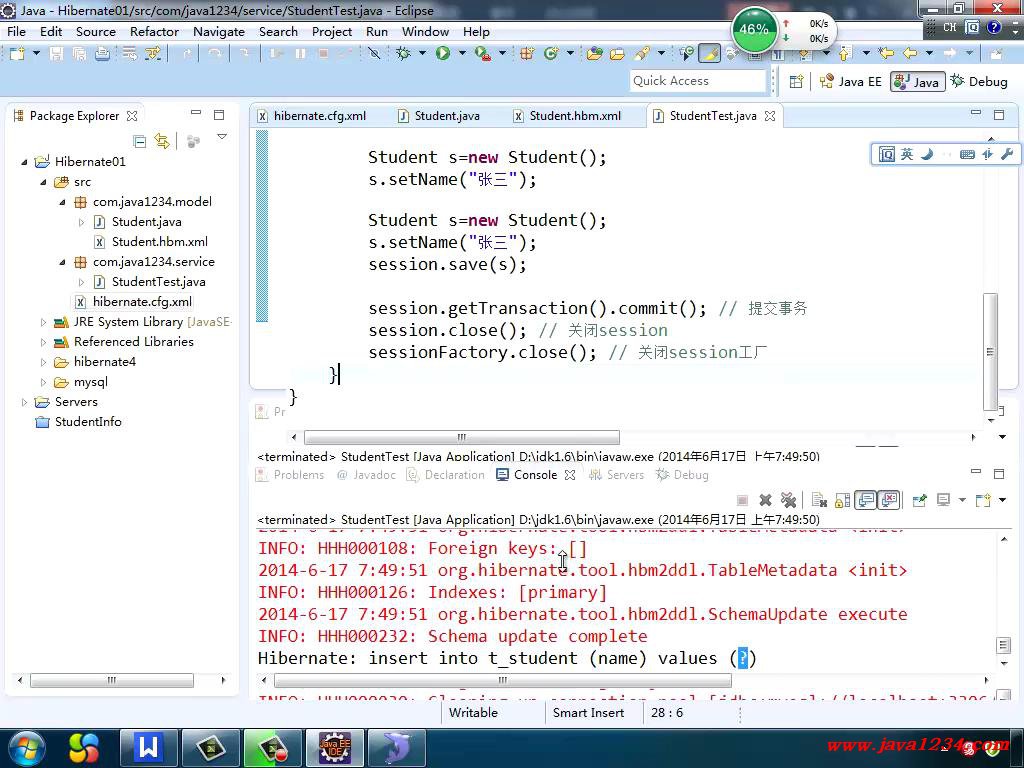
Task: Switch to the hibernate.cfg.xml editor tab
Action: [x=312, y=116]
